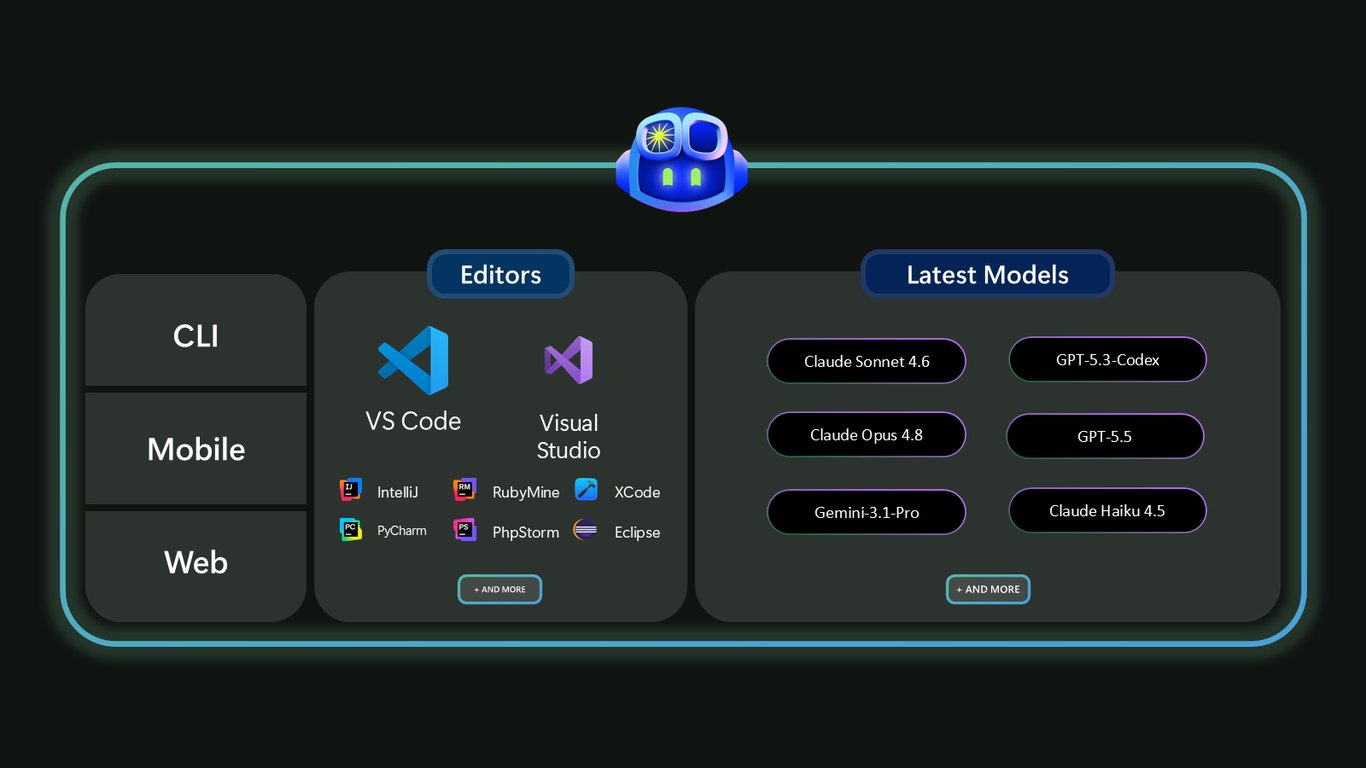The image size is (1366, 768).
Task: Pick the Claude Haiku 4.5 model pill
Action: pos(1108,510)
